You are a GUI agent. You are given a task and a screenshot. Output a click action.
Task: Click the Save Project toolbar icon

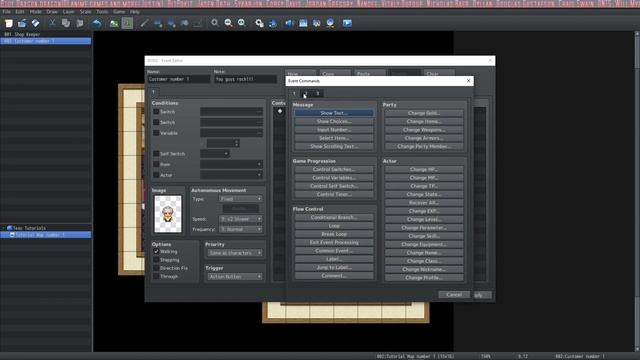point(36,23)
